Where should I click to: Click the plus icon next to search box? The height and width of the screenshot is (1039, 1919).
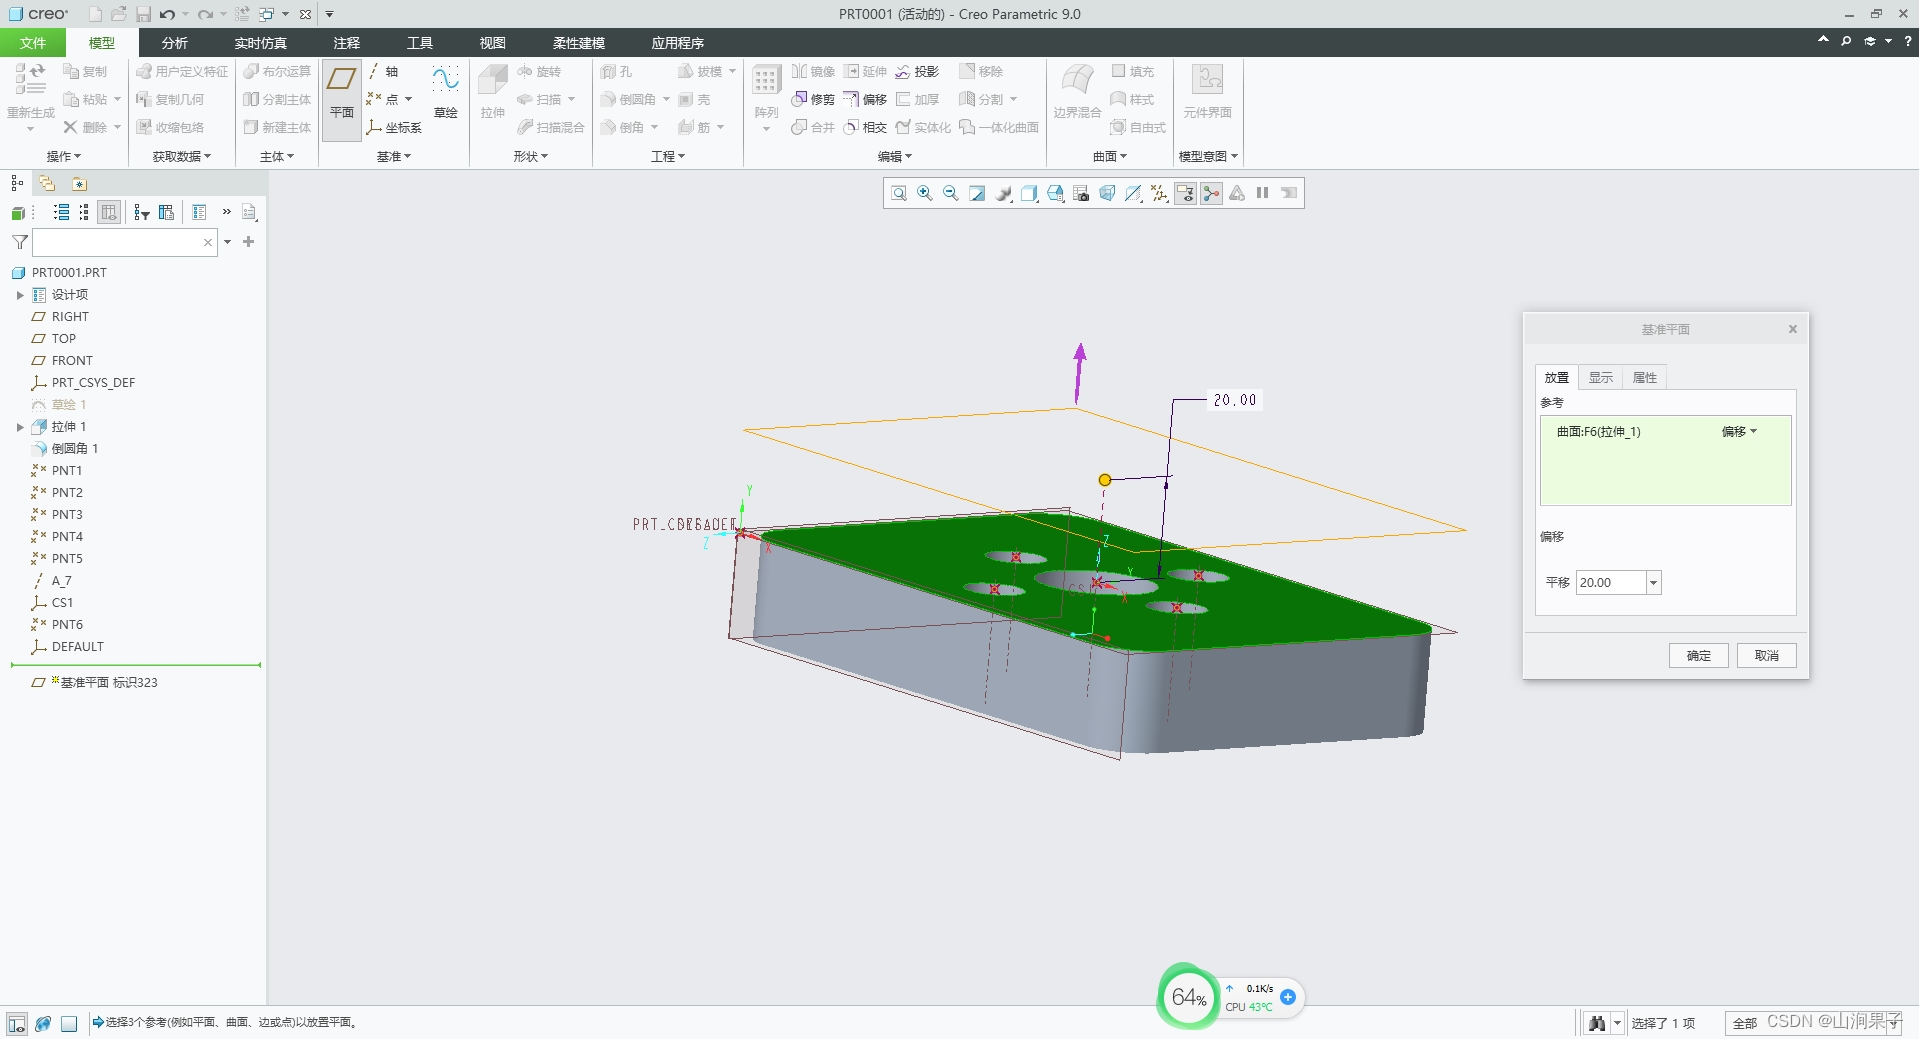(x=249, y=242)
